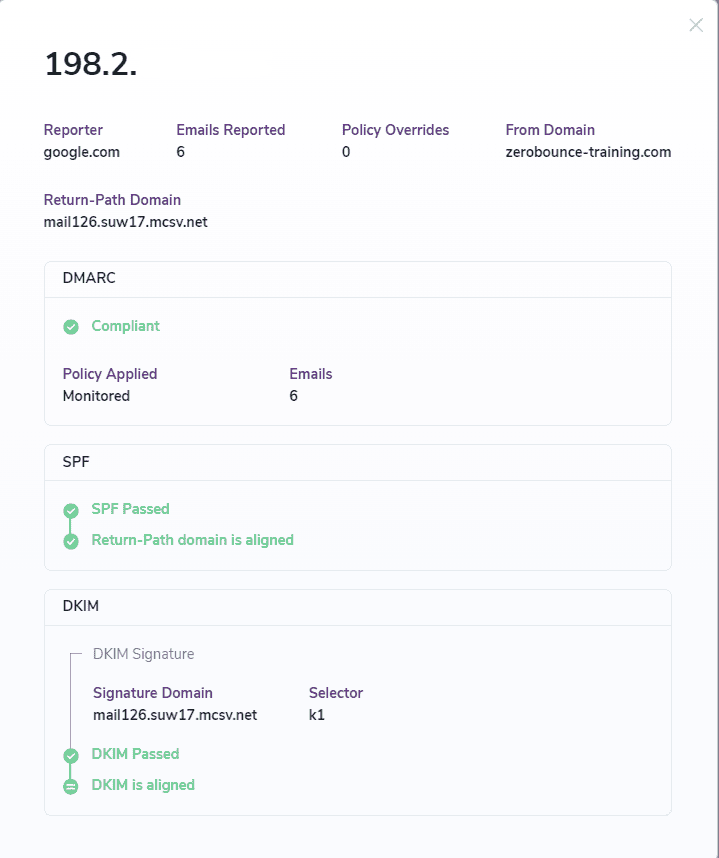Open the zerobounce-training.com From Domain link
Image resolution: width=719 pixels, height=858 pixels.
(x=588, y=152)
